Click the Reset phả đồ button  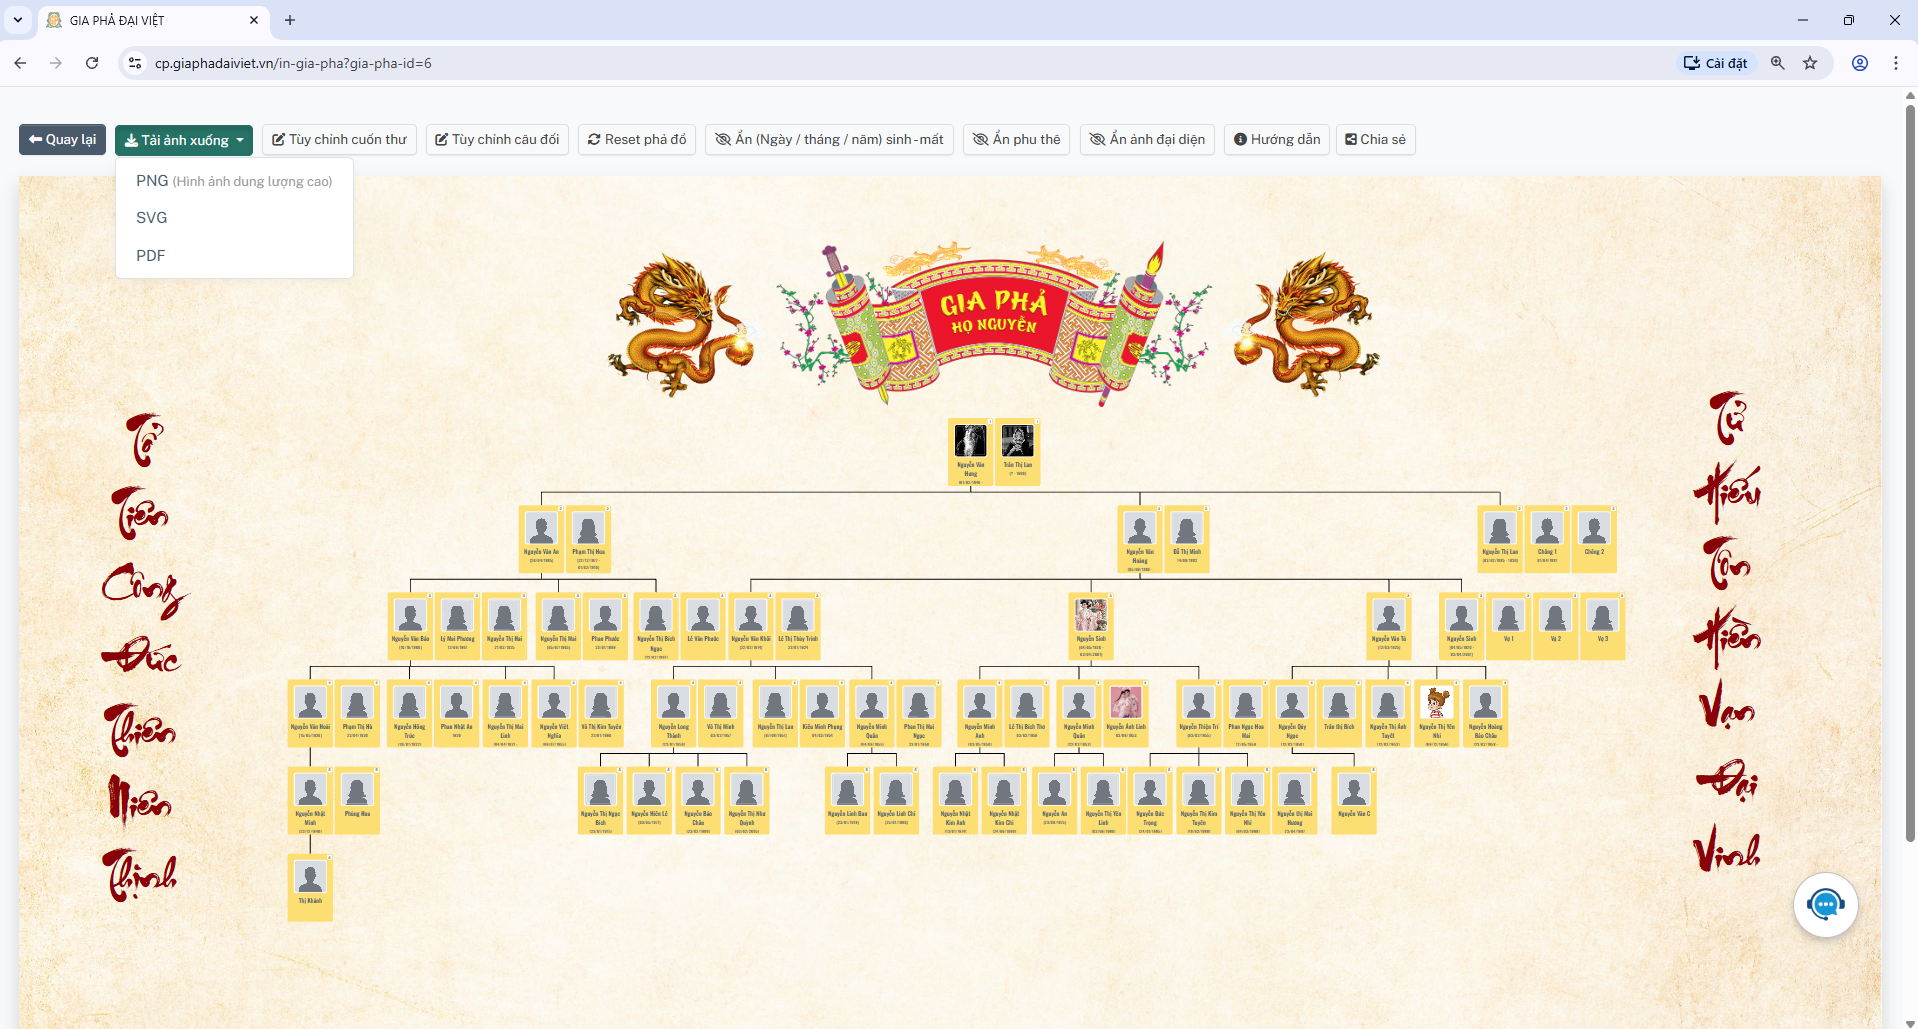pos(637,140)
